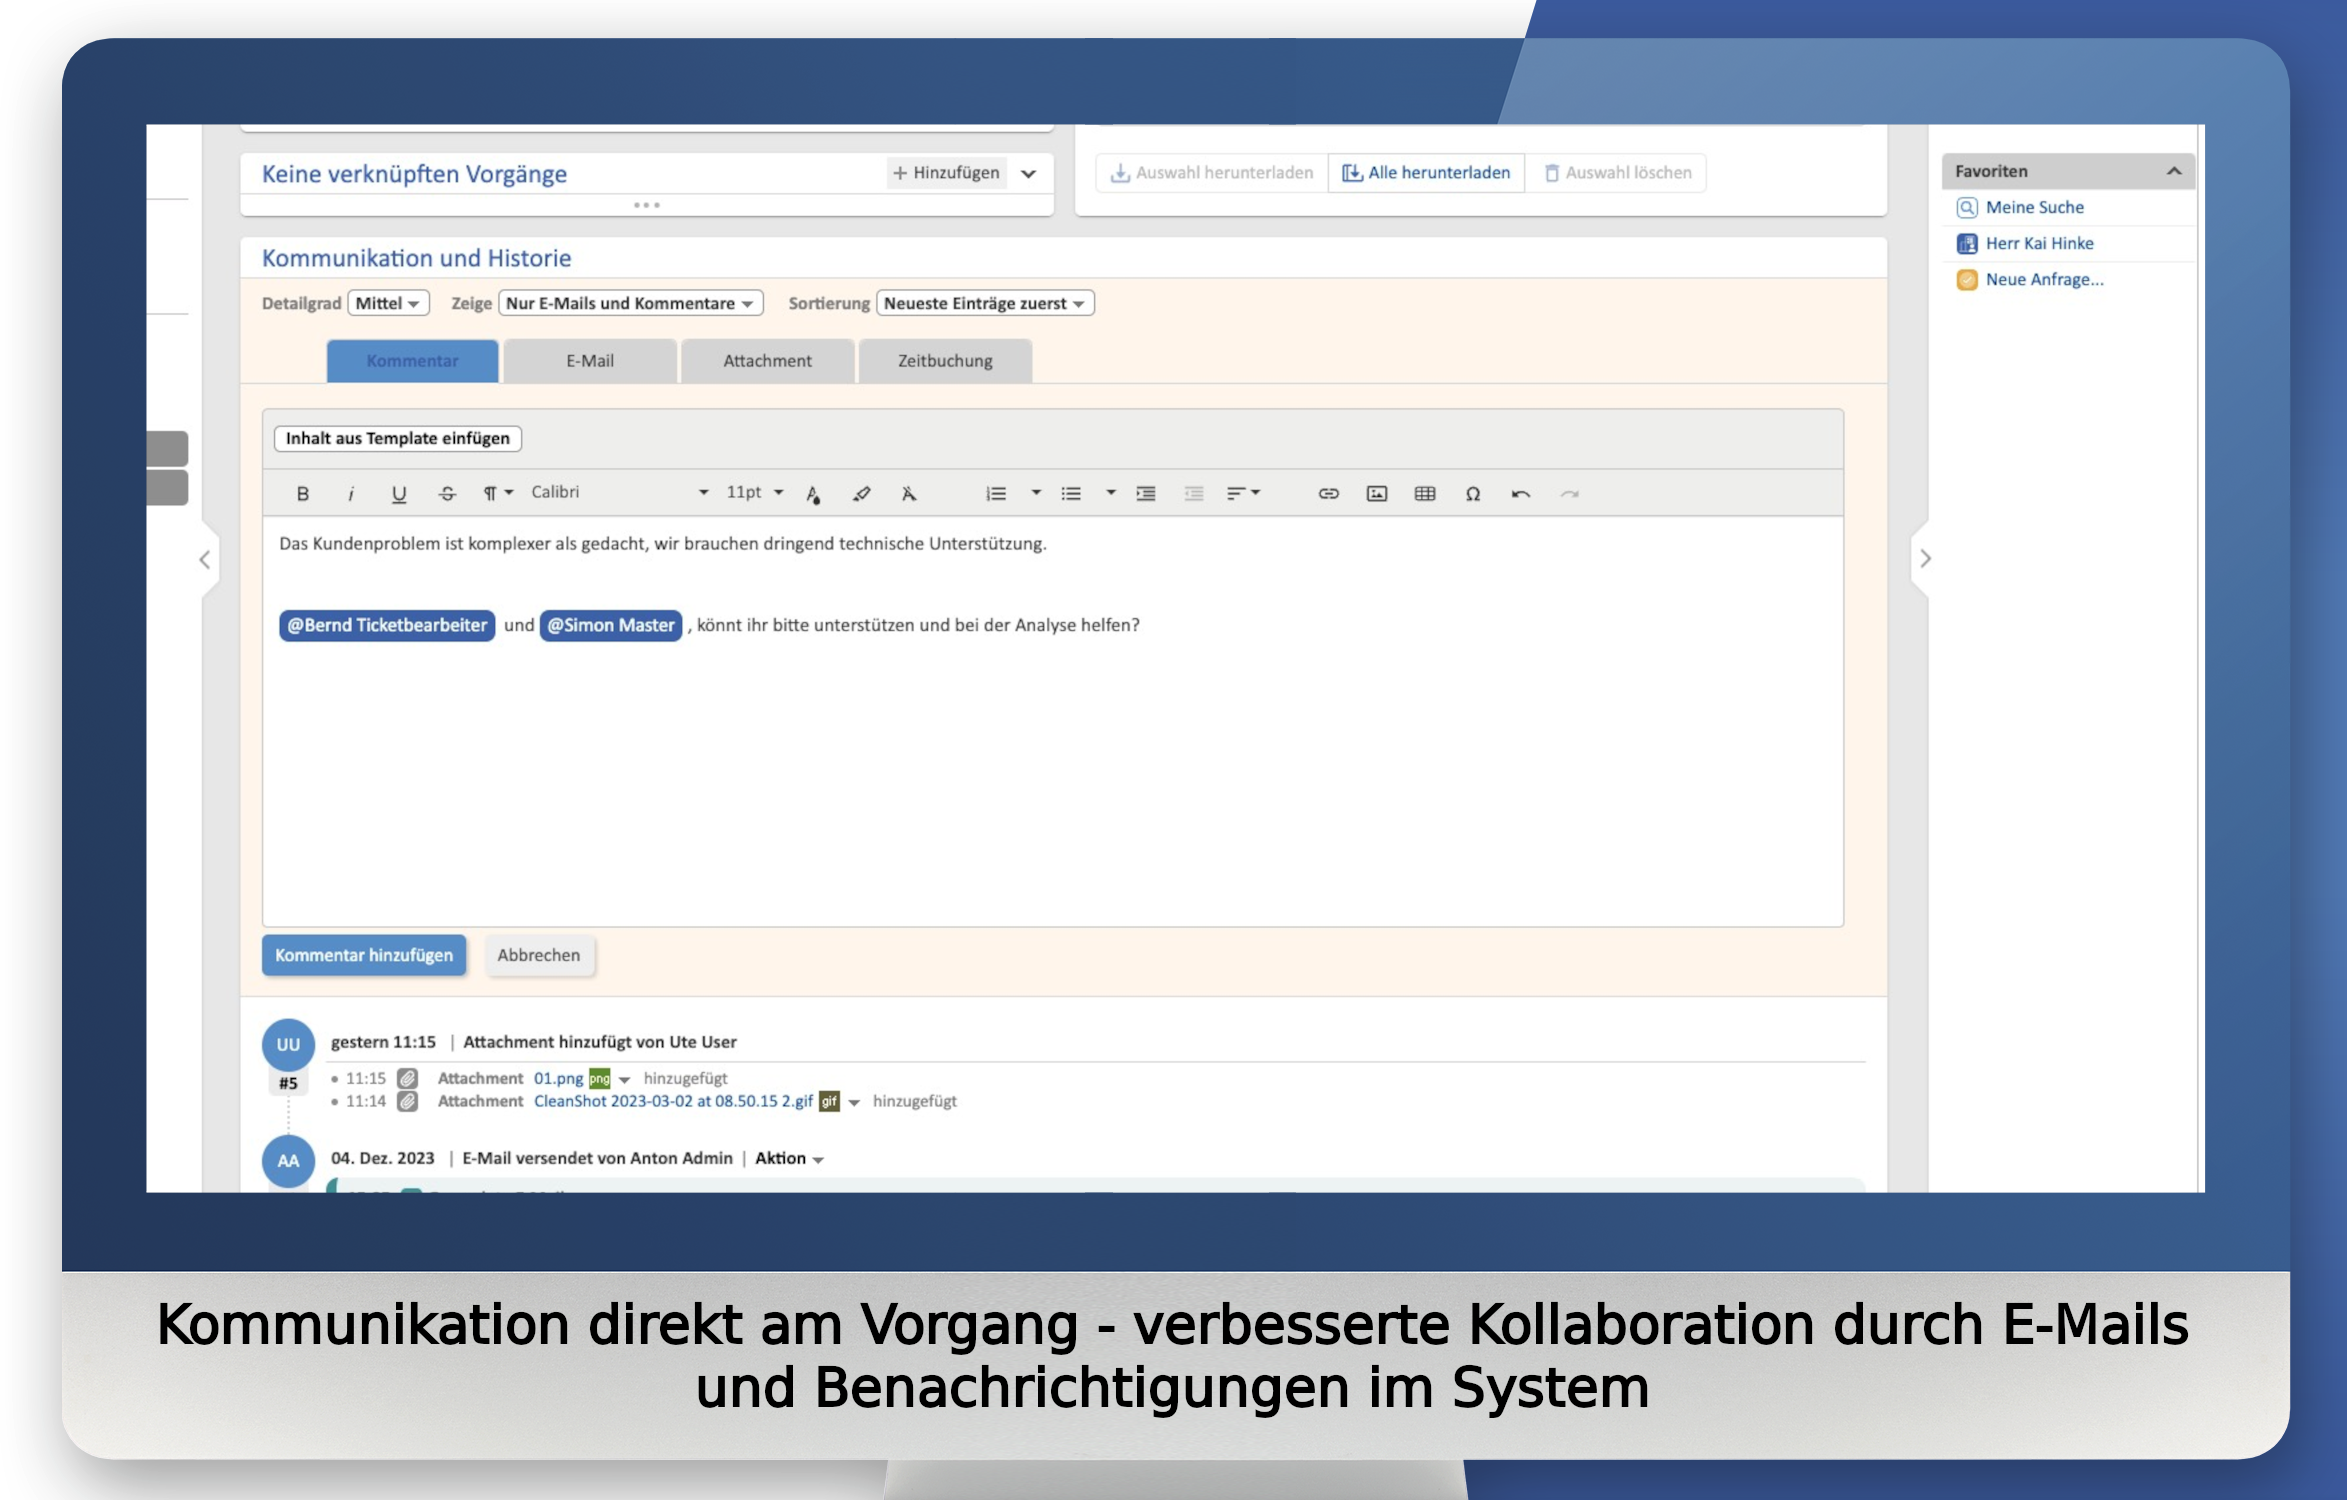Apply underline formatting
Viewport: 2347px width, 1500px height.
(x=399, y=493)
